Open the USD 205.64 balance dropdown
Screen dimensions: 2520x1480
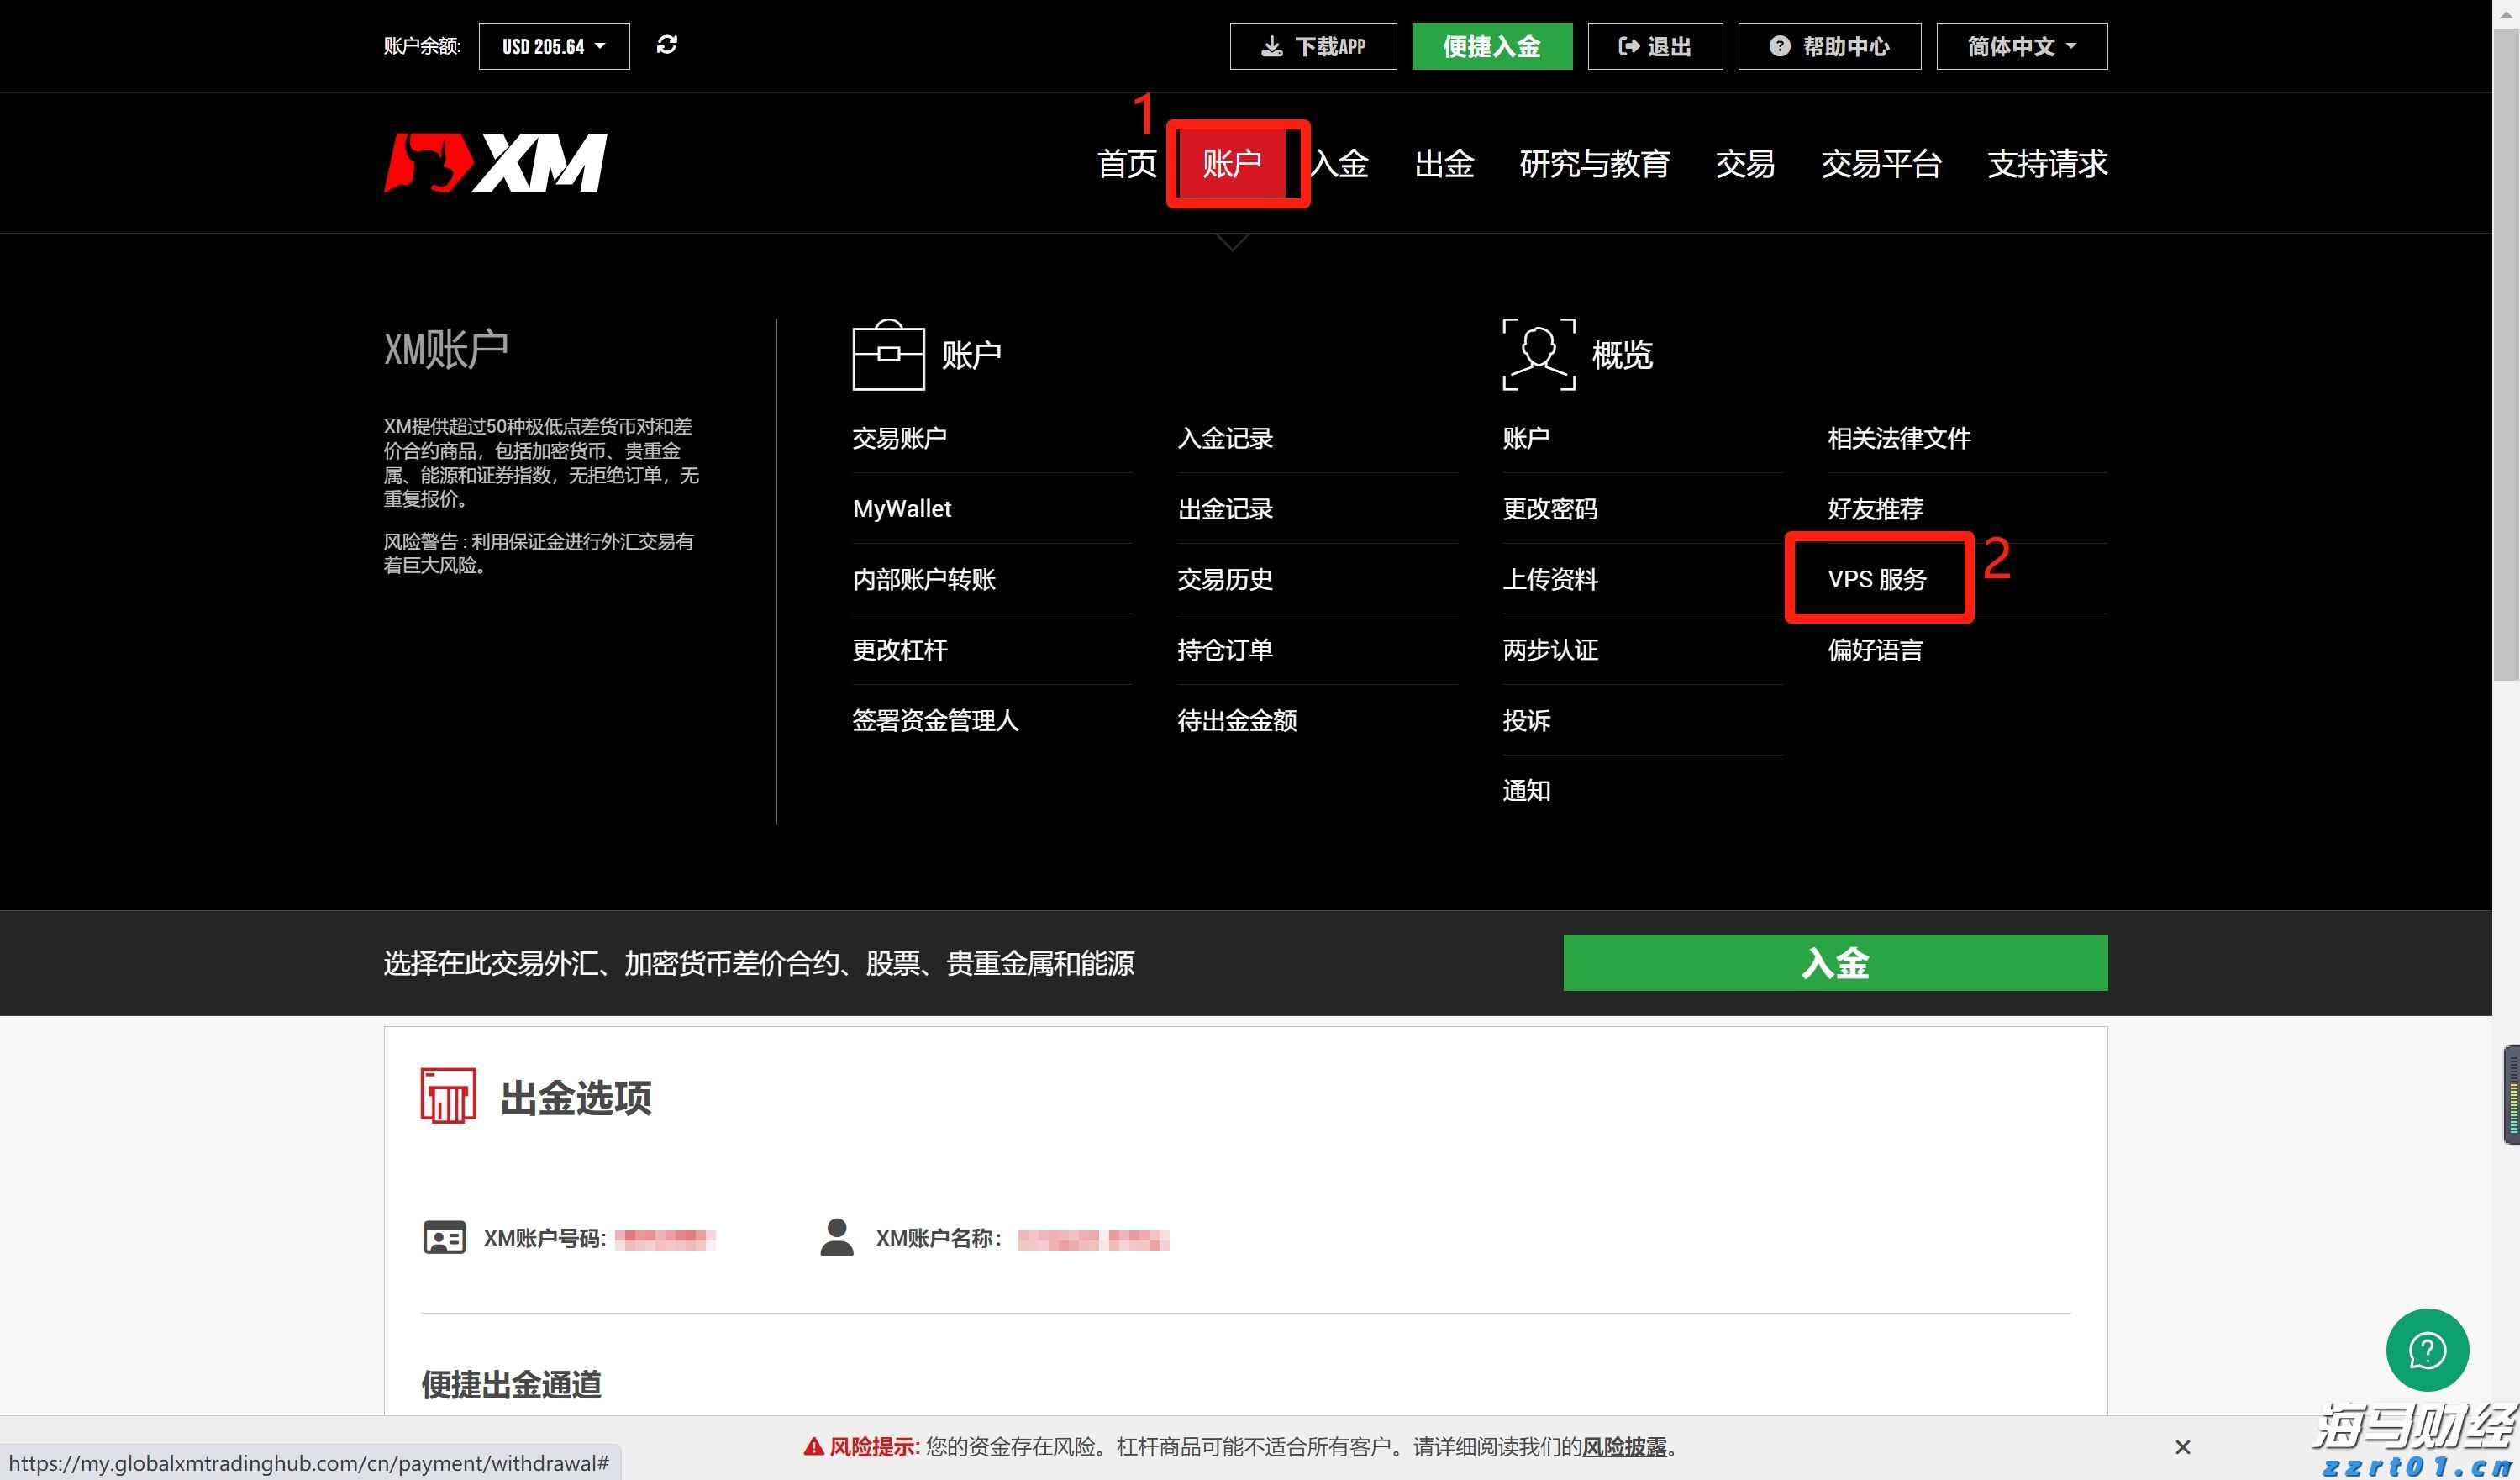click(x=553, y=45)
